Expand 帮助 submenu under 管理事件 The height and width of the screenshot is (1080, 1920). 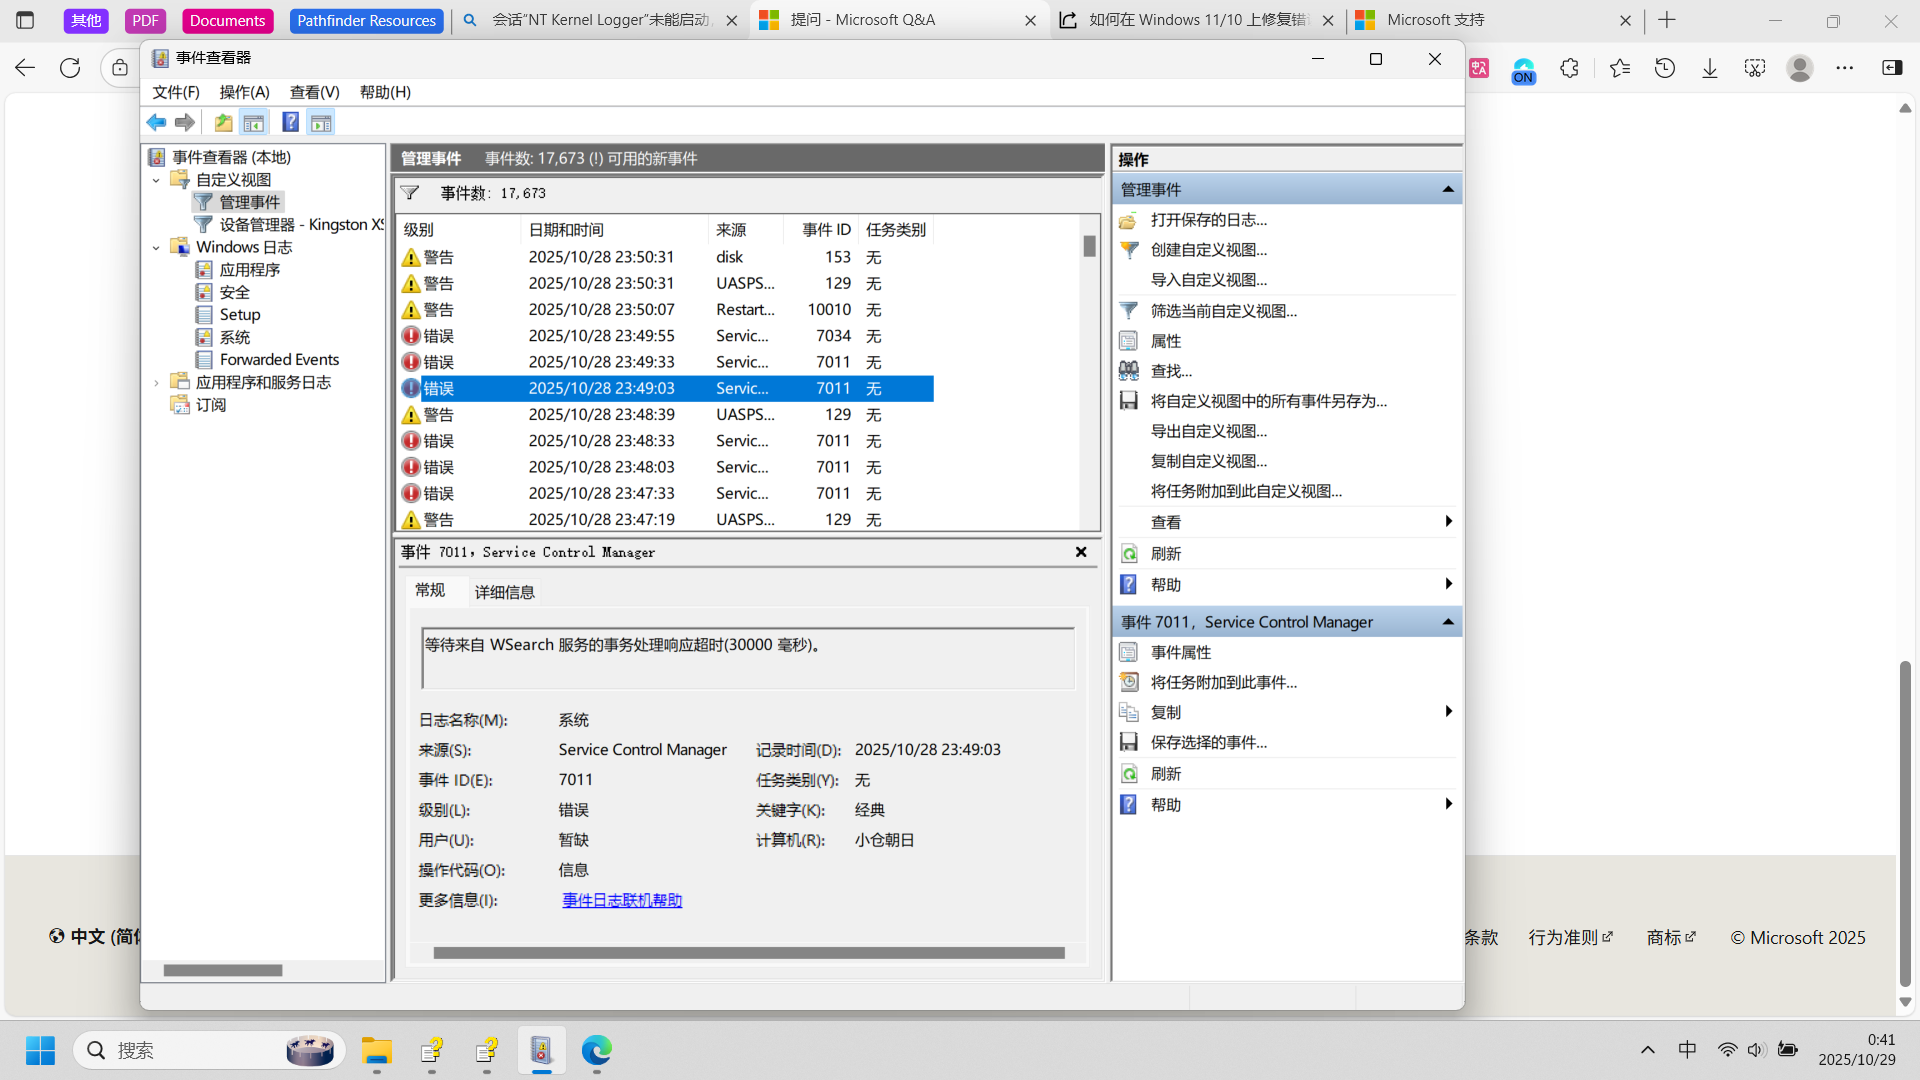tap(1448, 584)
